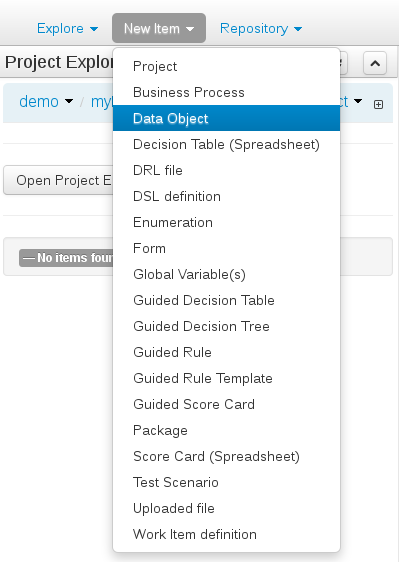Close the New Item dropdown button
This screenshot has width=399, height=562.
[x=159, y=28]
